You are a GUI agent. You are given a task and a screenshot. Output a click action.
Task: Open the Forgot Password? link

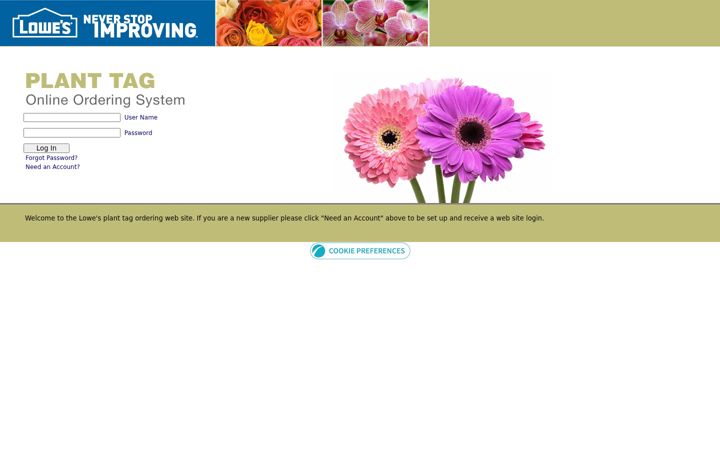(x=51, y=158)
